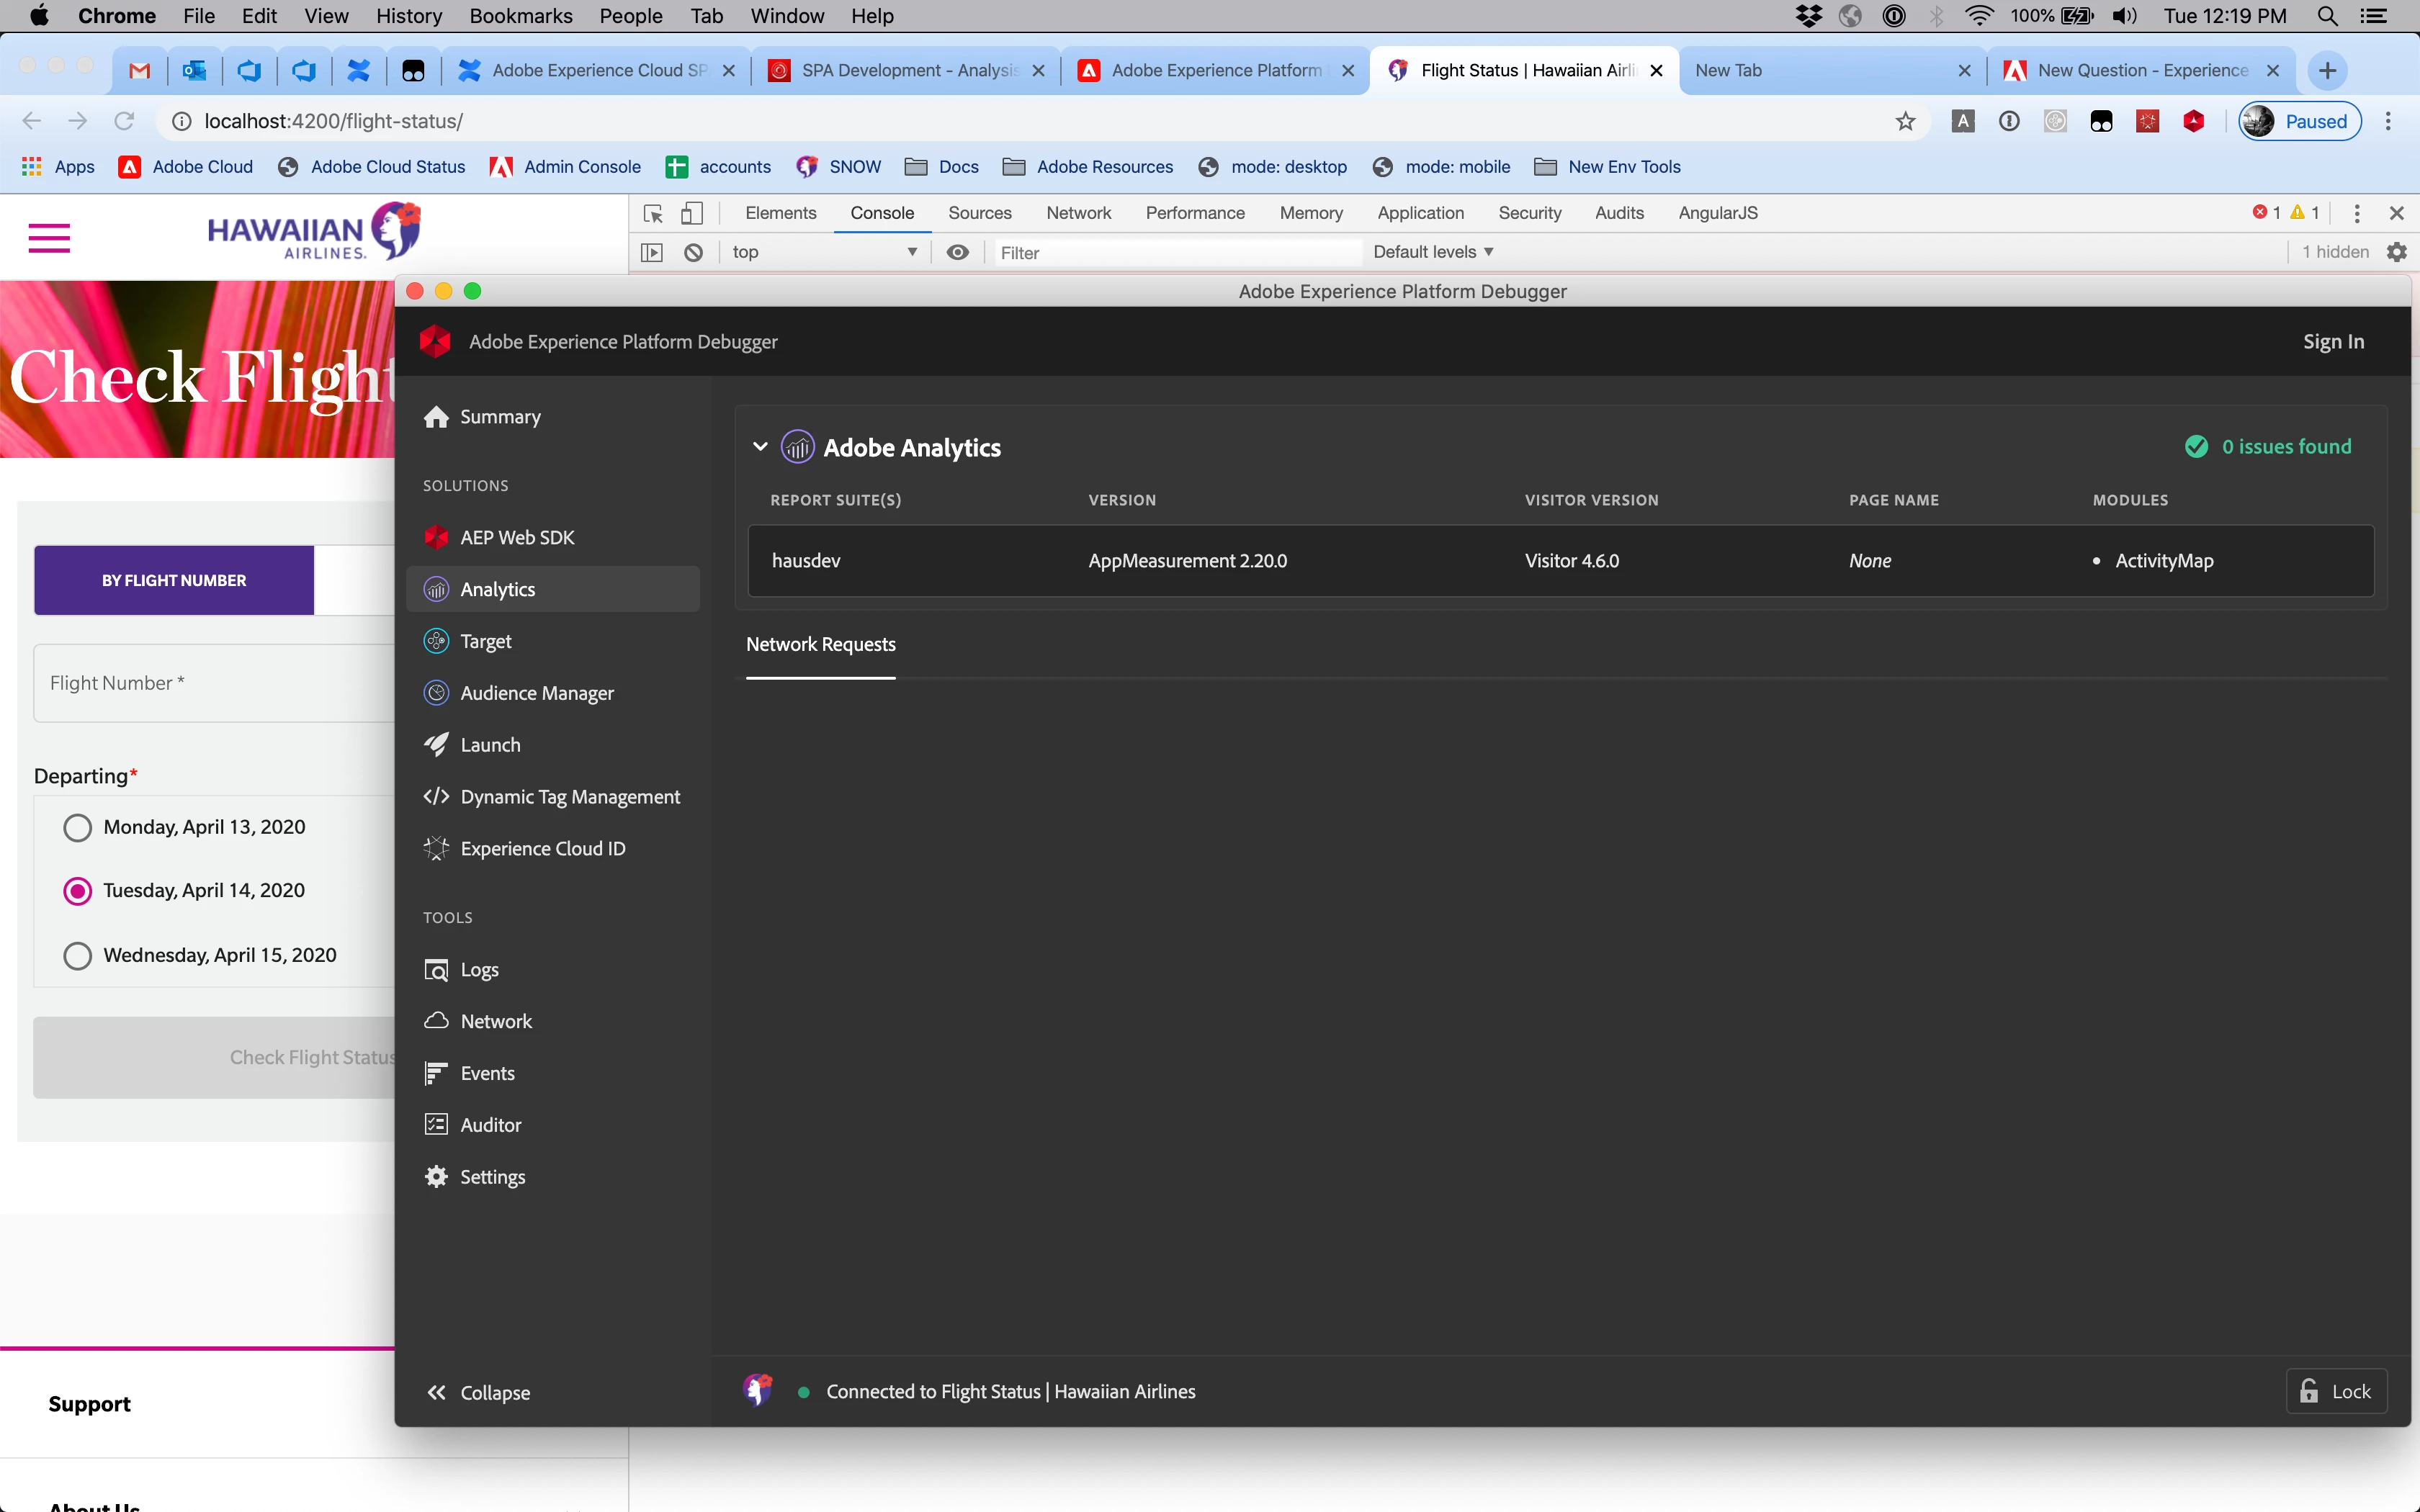Image resolution: width=2420 pixels, height=1512 pixels.
Task: Open the Auditor tool
Action: (x=490, y=1125)
